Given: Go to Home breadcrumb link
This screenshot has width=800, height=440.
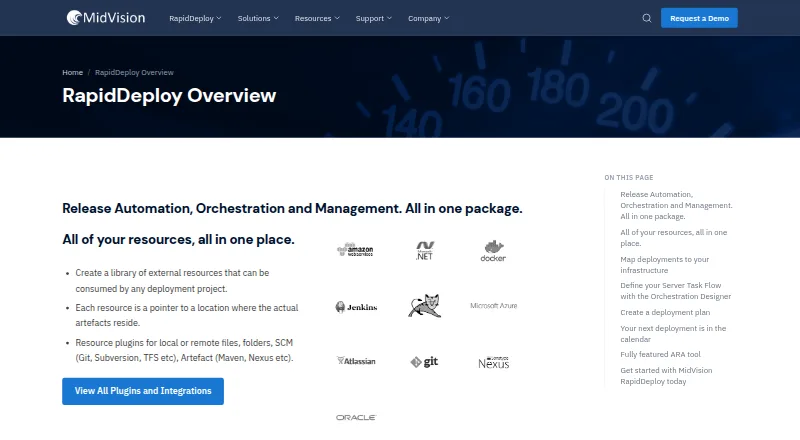Looking at the screenshot, I should point(72,72).
